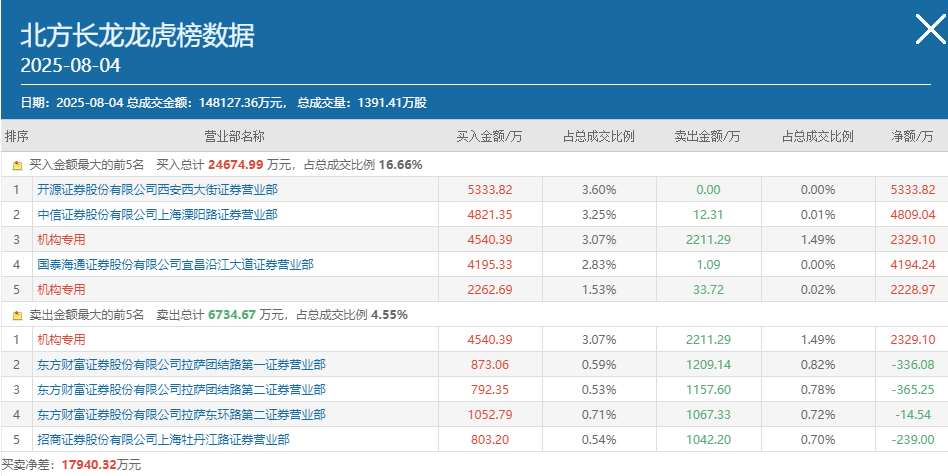Click 机构专用 in buy rank 5 row

coord(61,290)
